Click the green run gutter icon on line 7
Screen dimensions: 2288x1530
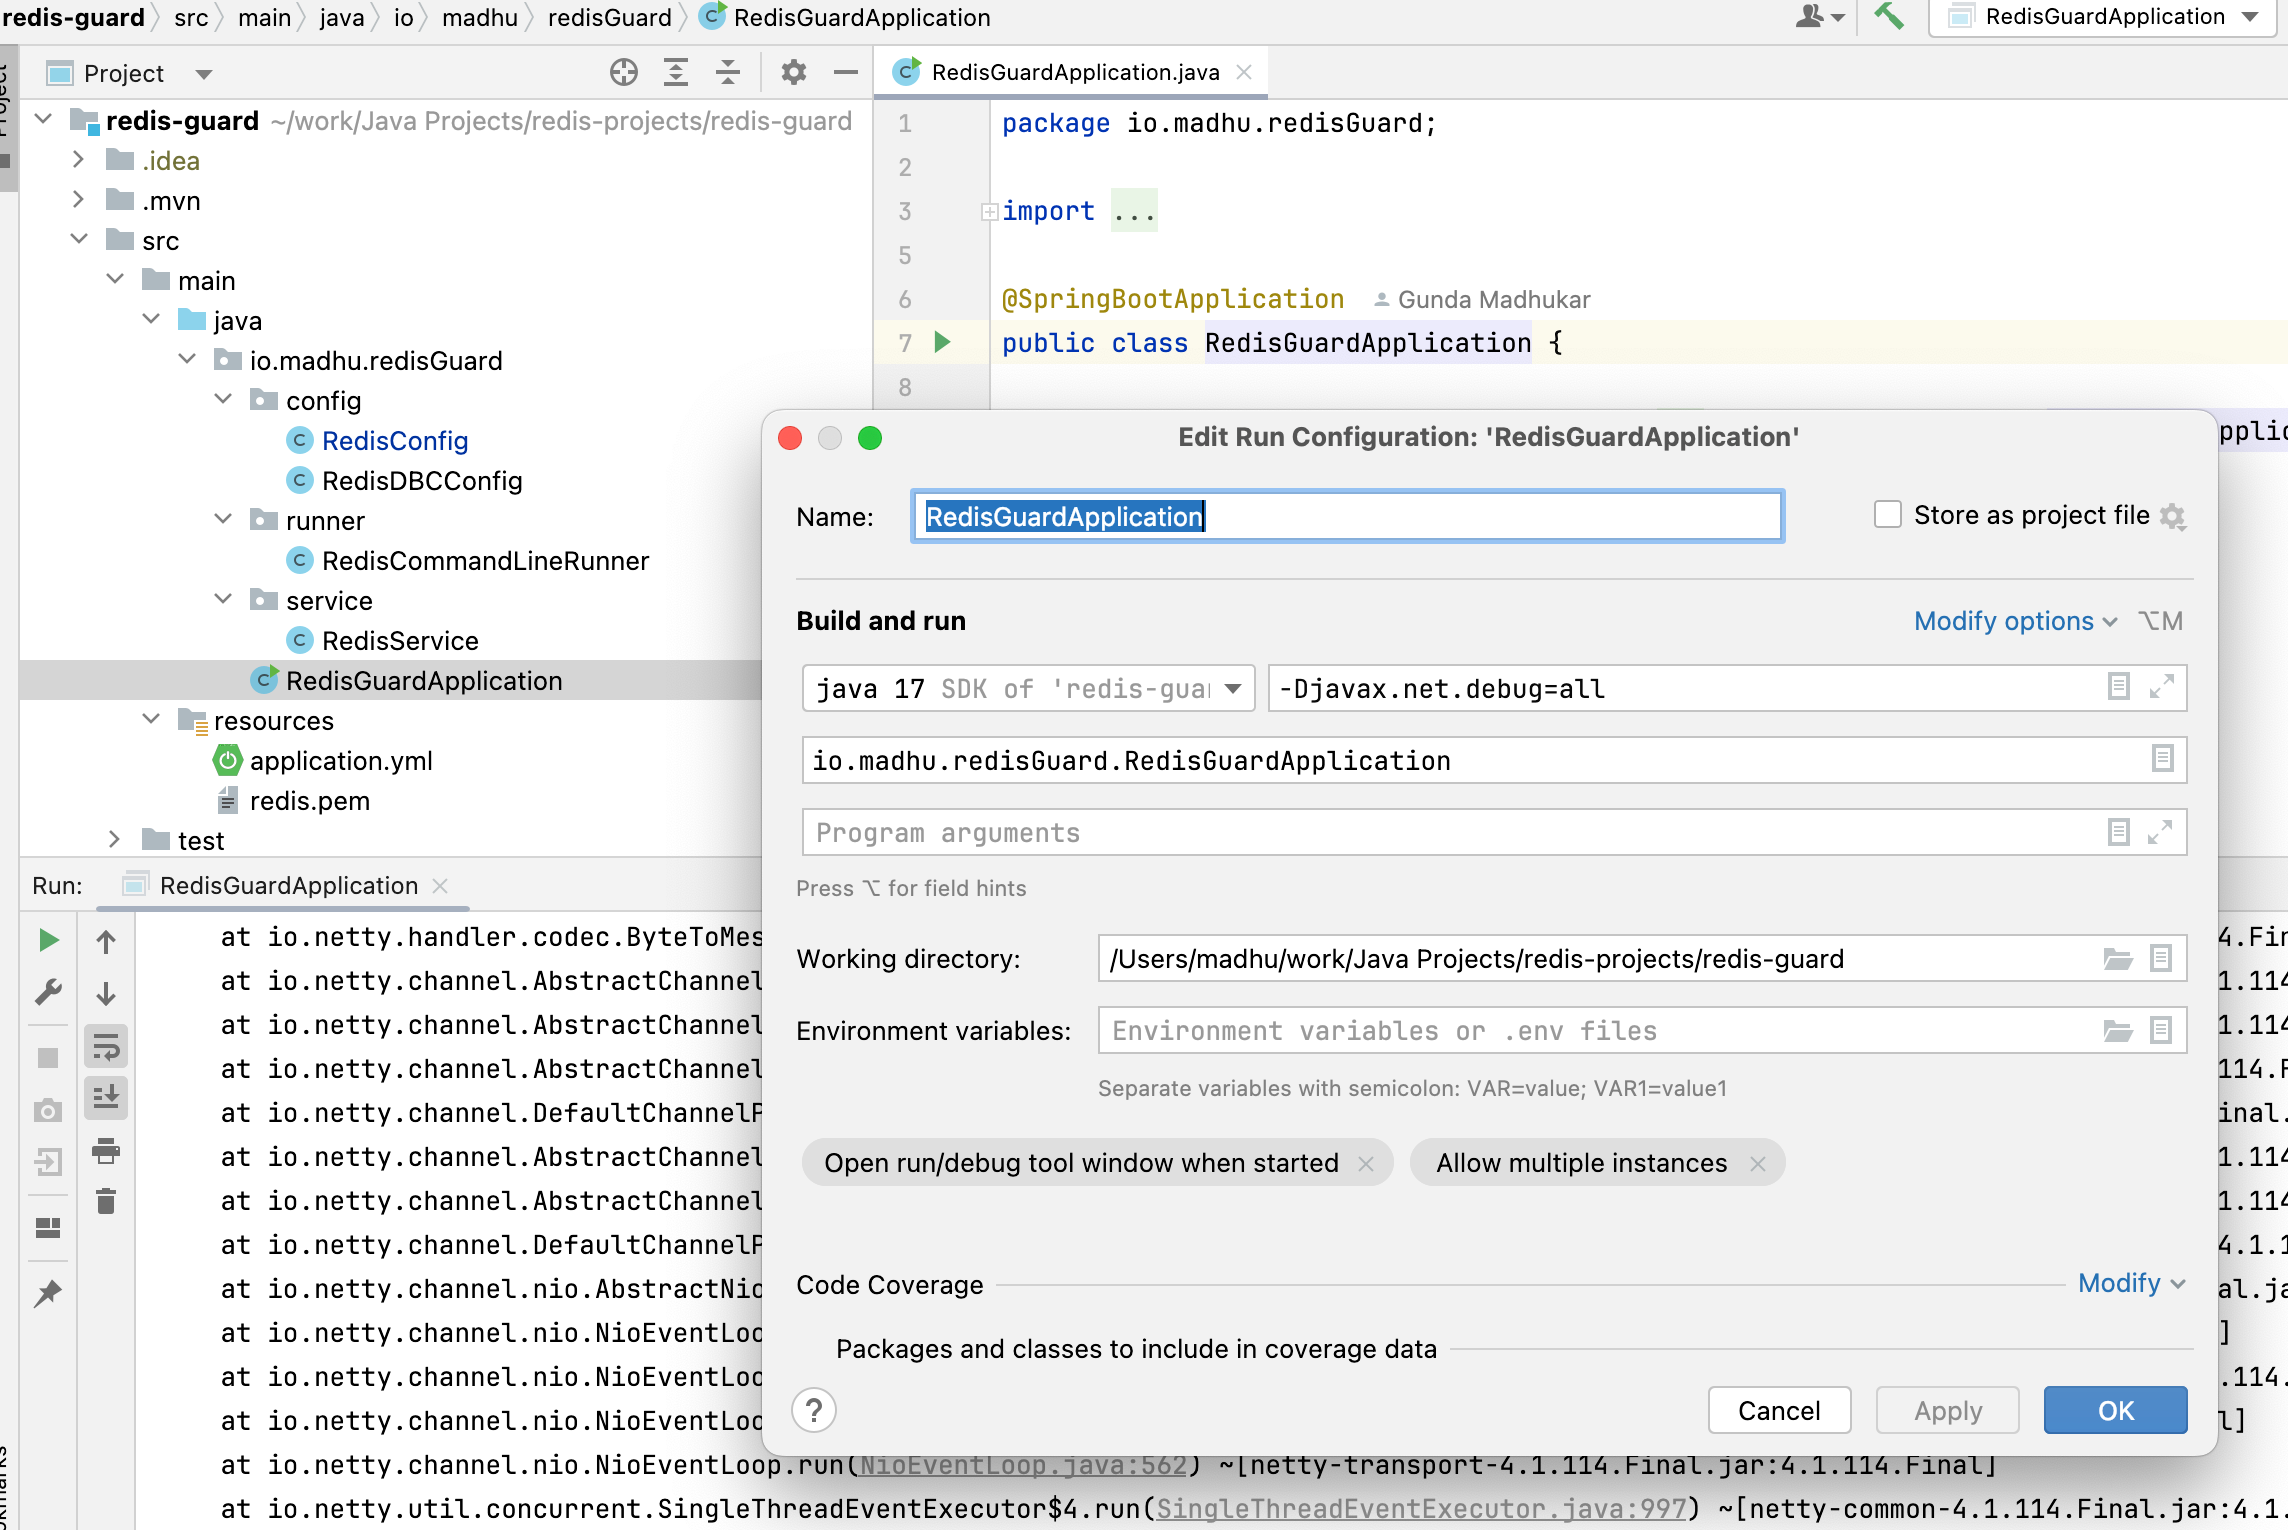pyautogui.click(x=942, y=342)
